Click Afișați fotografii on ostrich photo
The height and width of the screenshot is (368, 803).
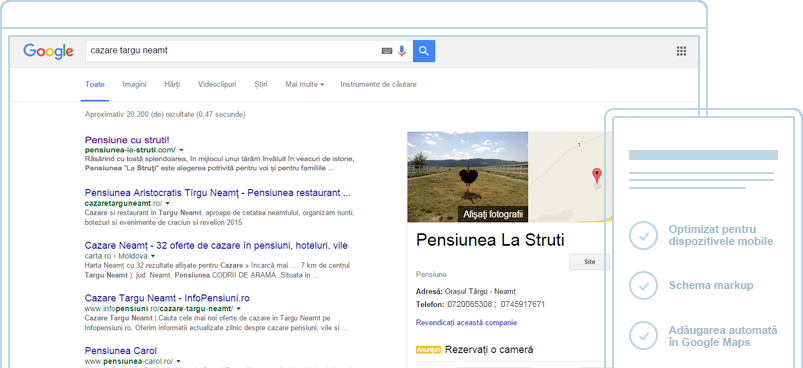pos(493,214)
